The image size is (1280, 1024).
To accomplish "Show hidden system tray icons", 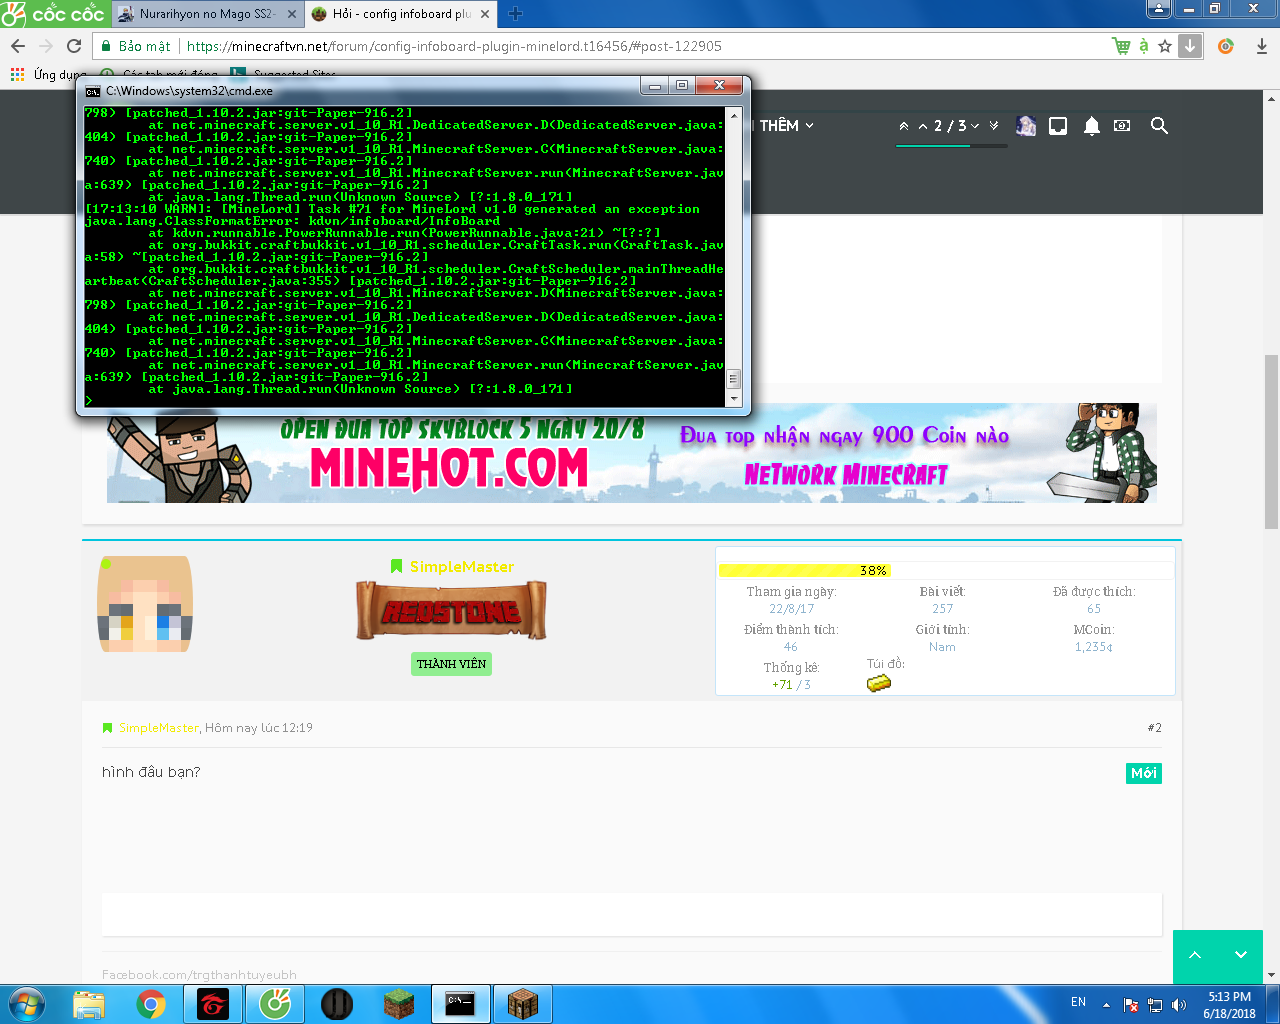I will [1106, 1004].
